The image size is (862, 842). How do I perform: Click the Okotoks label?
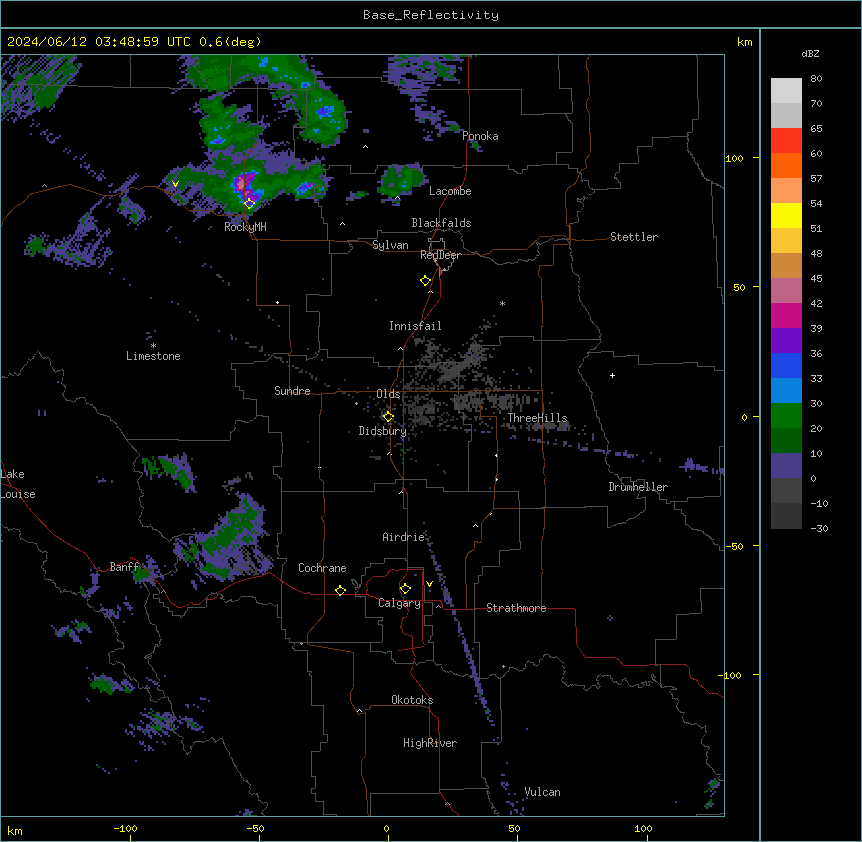coord(412,700)
